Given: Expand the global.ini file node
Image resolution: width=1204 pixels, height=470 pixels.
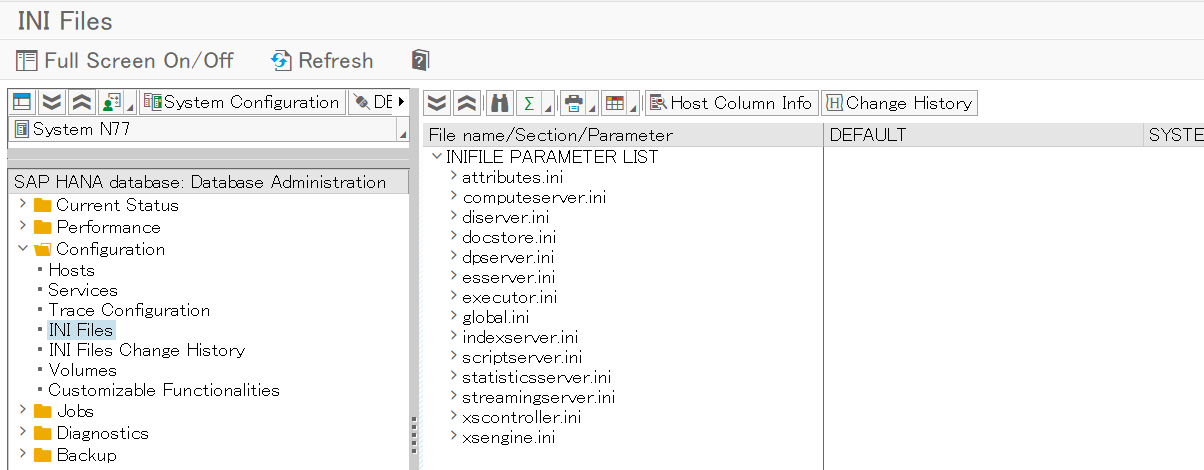Looking at the screenshot, I should click(454, 317).
